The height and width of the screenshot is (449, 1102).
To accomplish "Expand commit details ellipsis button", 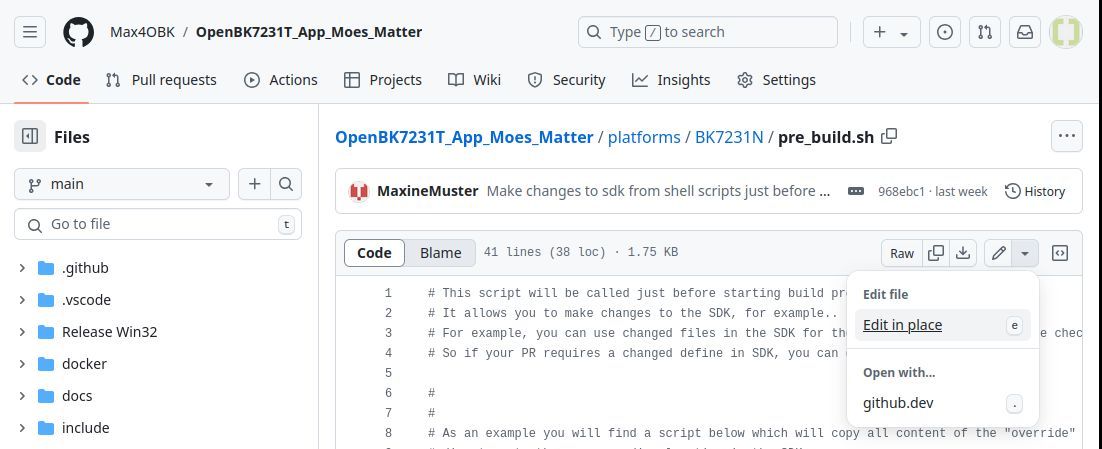I will tap(855, 191).
